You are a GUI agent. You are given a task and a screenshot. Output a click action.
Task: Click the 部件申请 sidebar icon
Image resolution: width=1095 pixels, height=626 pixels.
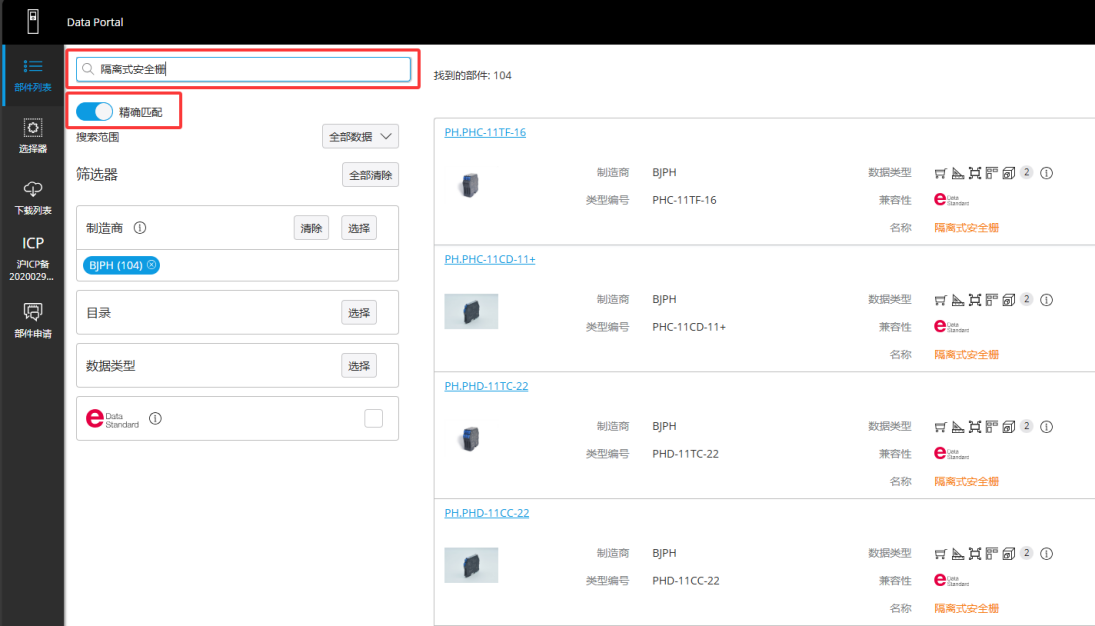[32, 320]
